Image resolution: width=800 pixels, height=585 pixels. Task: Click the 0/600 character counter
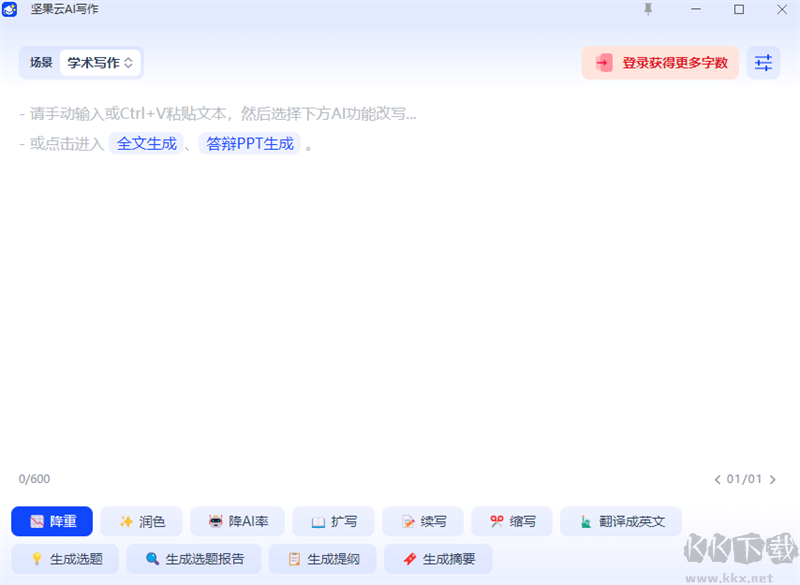34,479
